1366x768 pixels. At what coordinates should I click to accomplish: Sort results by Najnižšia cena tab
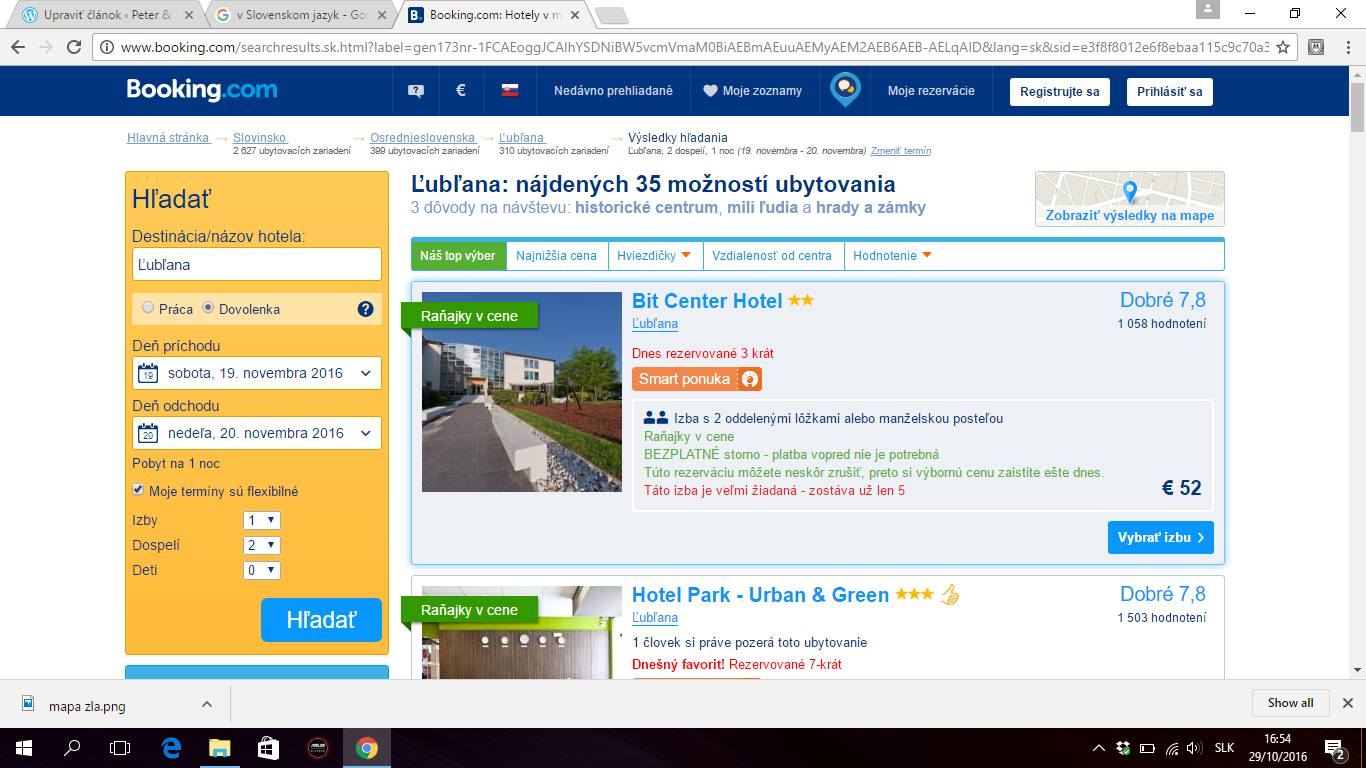[556, 256]
